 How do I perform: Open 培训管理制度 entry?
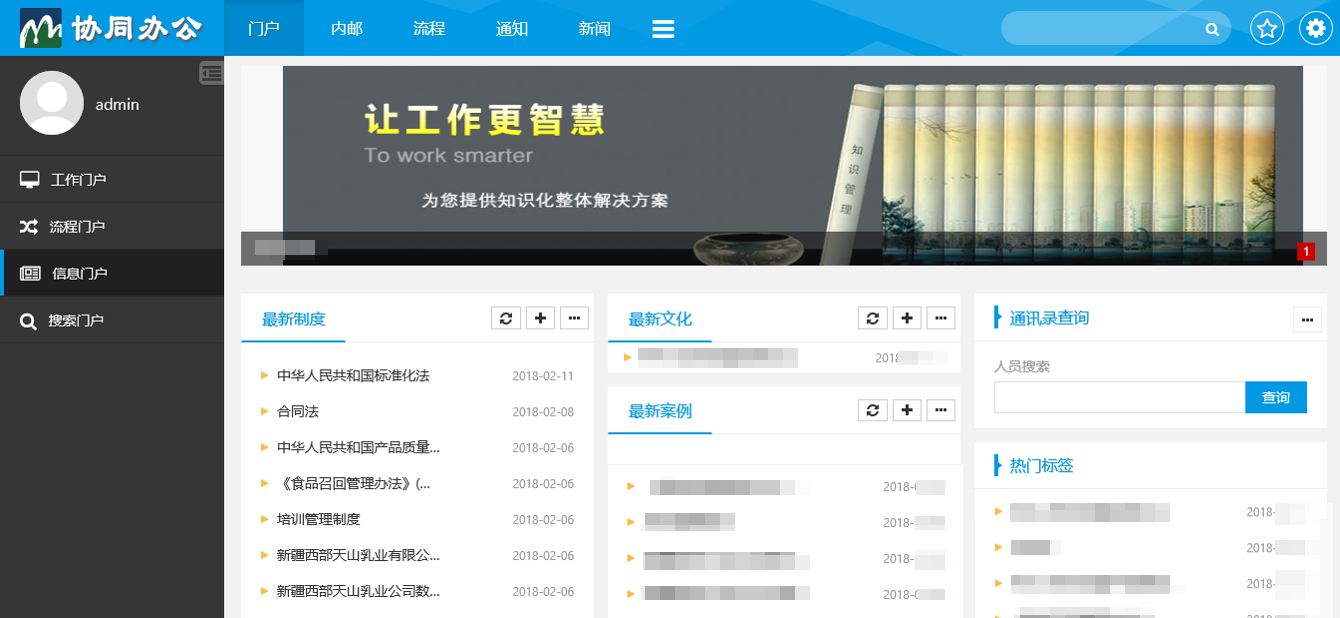pos(319,520)
